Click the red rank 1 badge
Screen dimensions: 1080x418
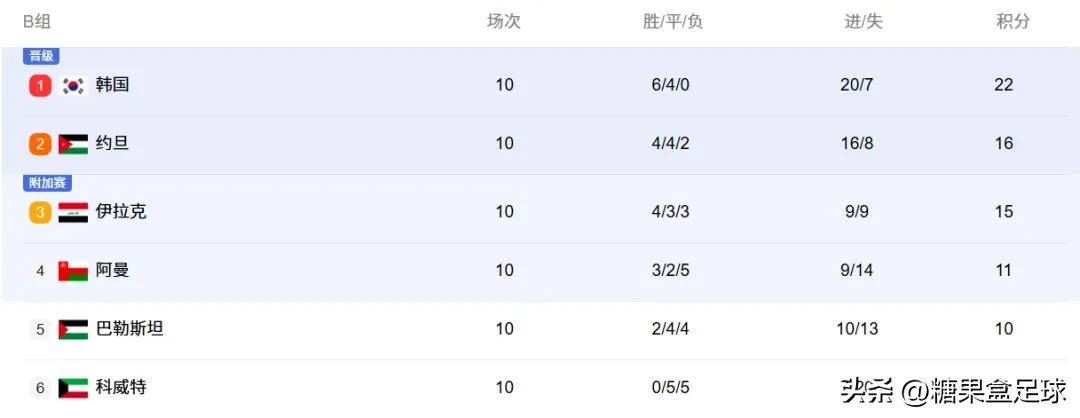point(40,85)
